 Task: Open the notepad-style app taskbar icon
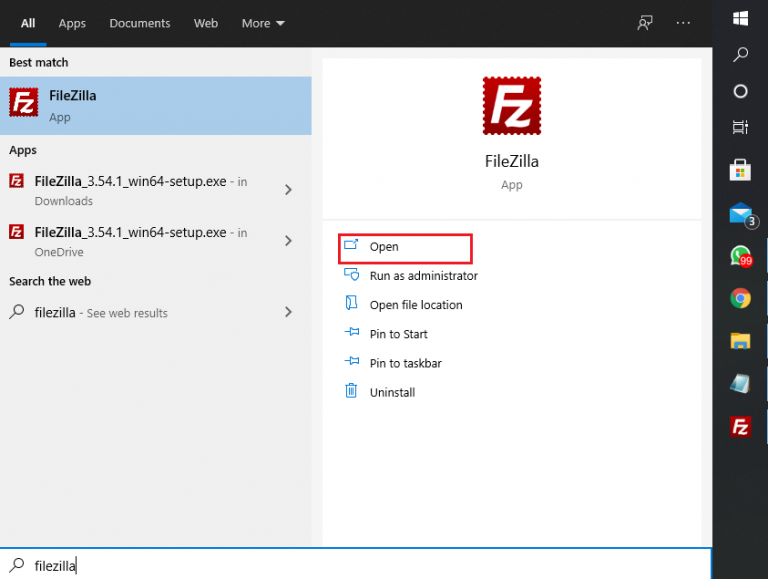(x=740, y=384)
